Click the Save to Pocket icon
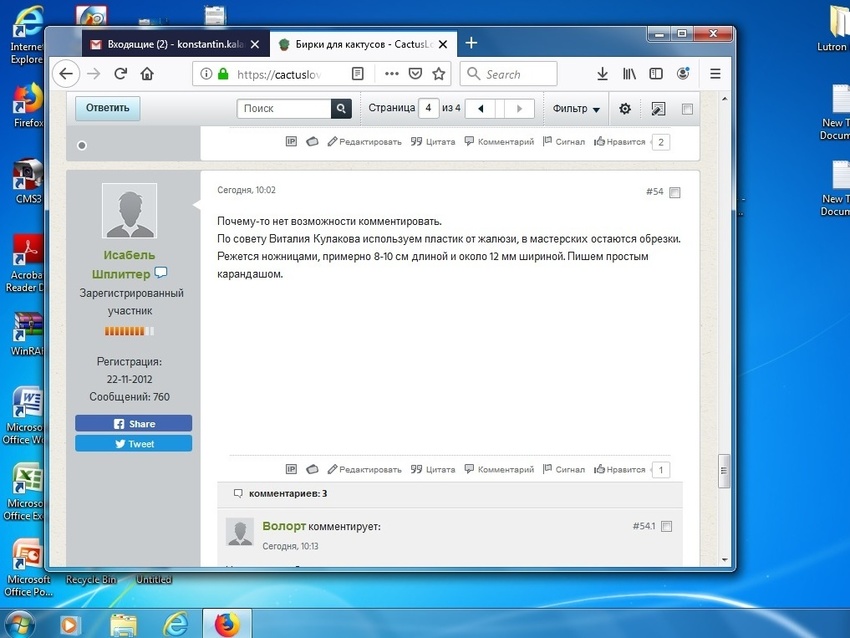Image resolution: width=850 pixels, height=638 pixels. pyautogui.click(x=415, y=74)
